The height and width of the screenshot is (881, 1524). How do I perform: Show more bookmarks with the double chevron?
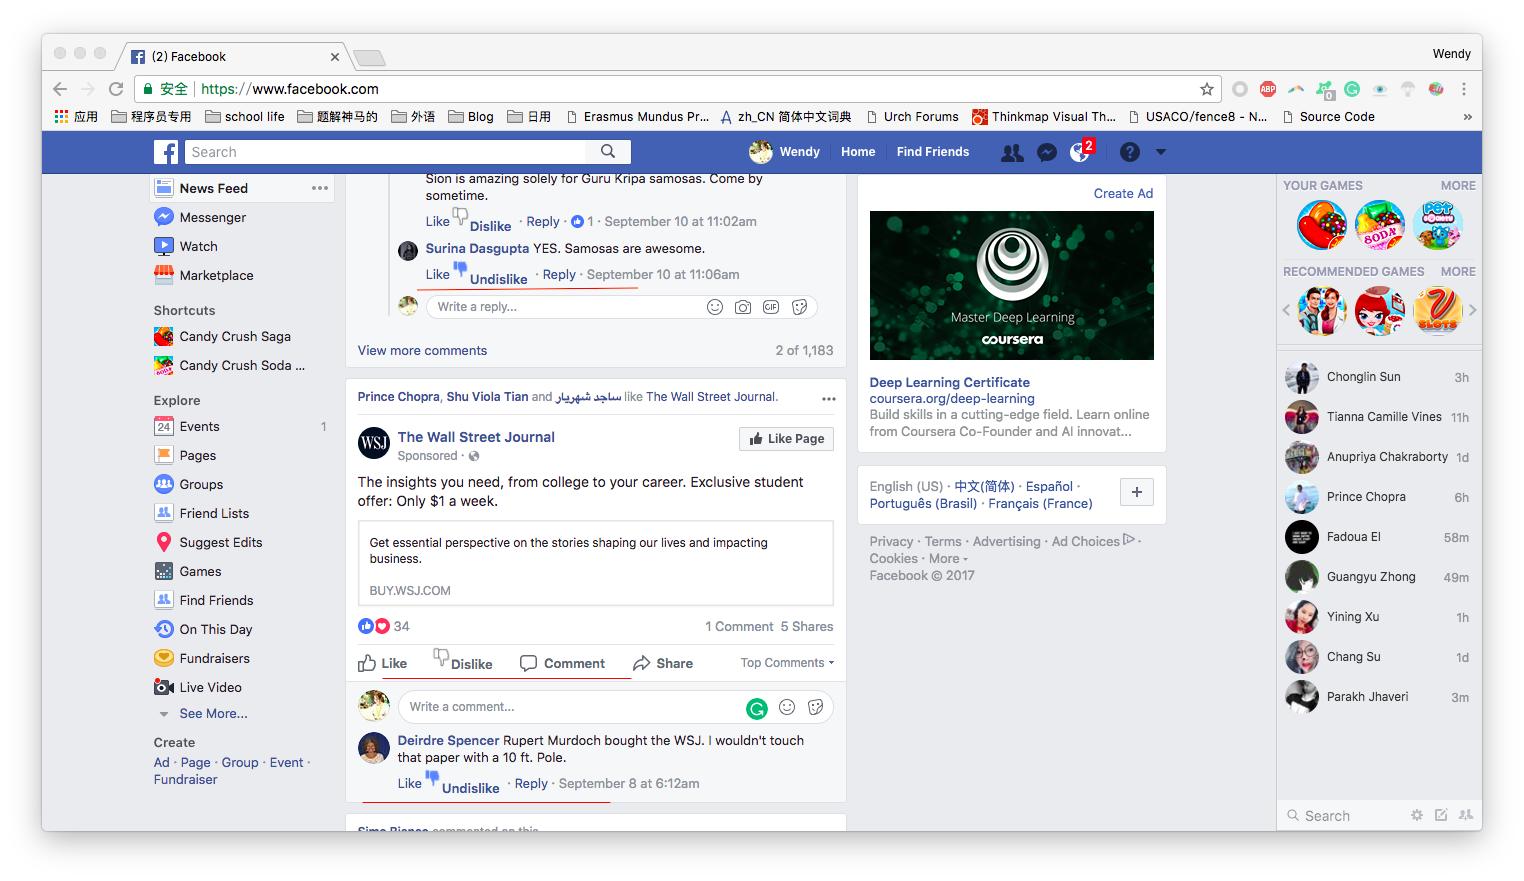1467,117
